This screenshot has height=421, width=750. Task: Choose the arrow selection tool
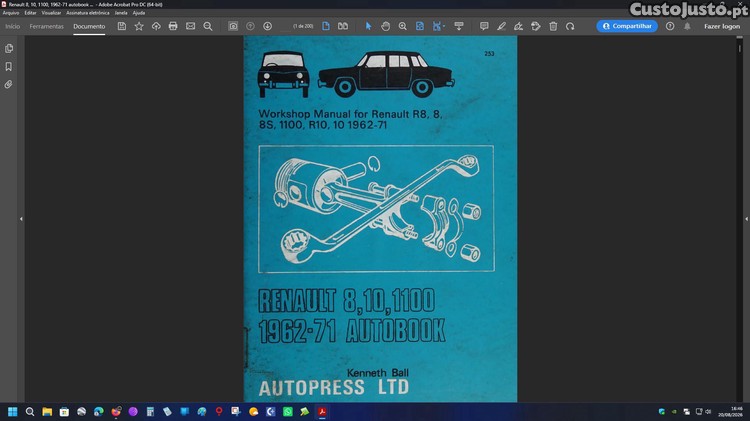point(368,26)
